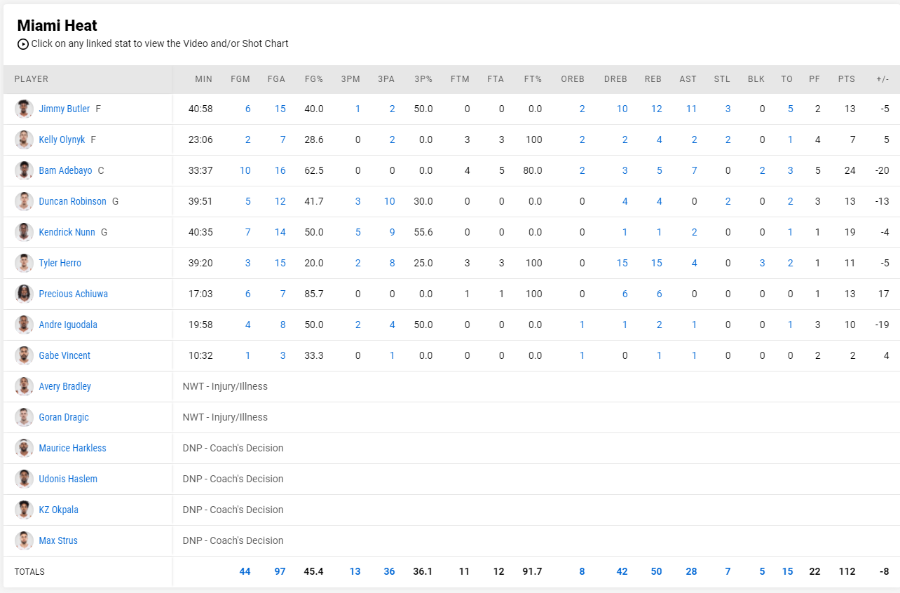Image resolution: width=900 pixels, height=593 pixels.
Task: Click KZ Okpala's headshot photo
Action: pyautogui.click(x=24, y=510)
